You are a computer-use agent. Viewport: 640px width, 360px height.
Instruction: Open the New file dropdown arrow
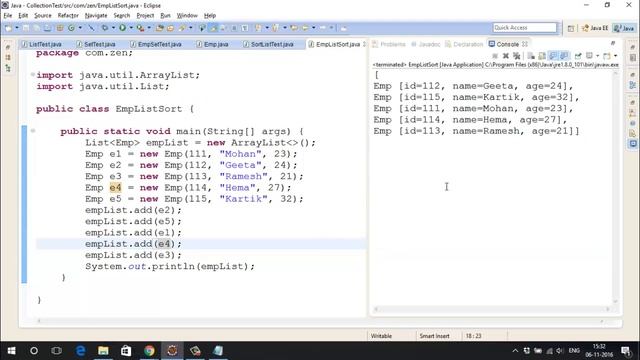point(17,28)
